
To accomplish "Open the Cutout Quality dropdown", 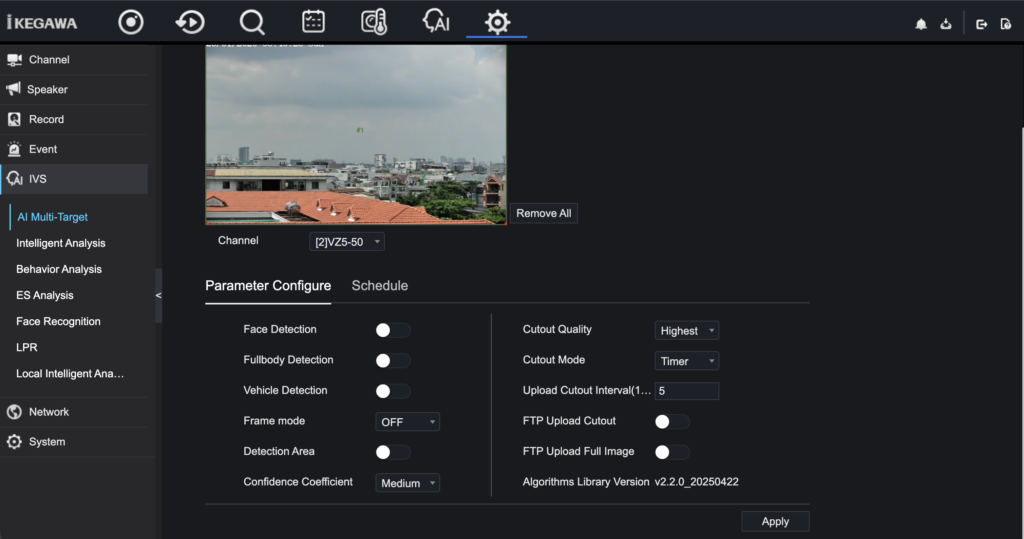I will pyautogui.click(x=687, y=331).
